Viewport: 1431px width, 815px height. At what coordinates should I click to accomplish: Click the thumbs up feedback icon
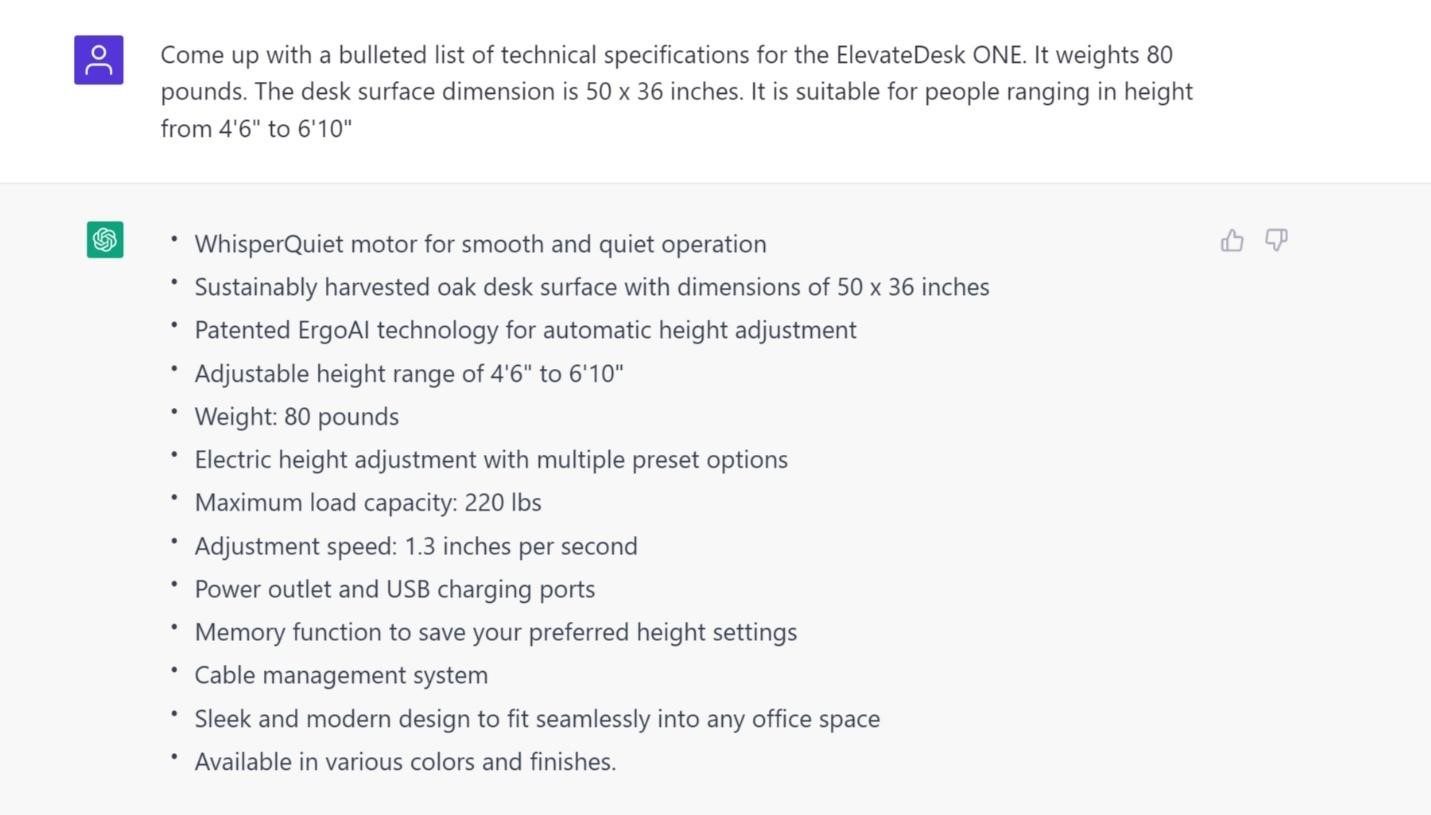point(1232,240)
